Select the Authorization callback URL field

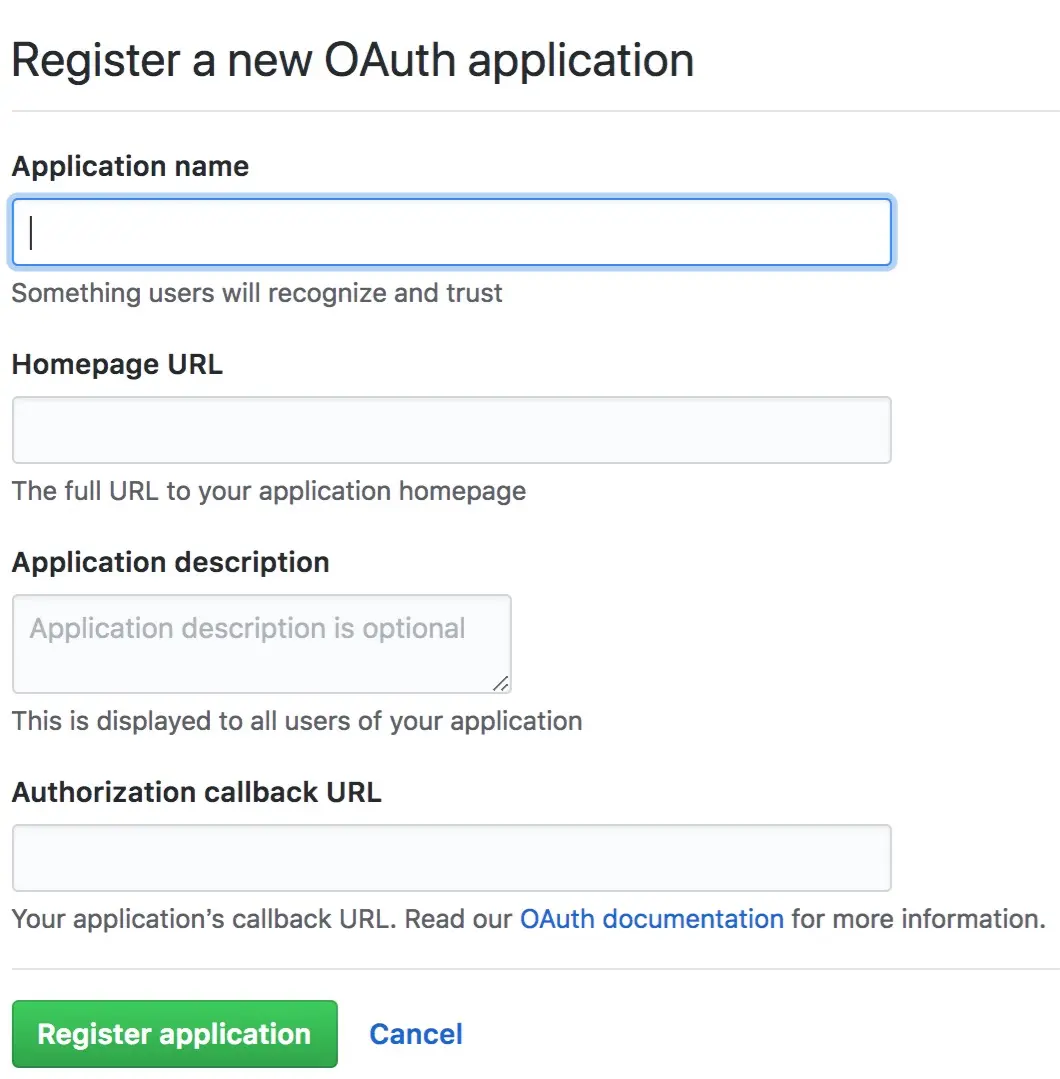click(451, 857)
